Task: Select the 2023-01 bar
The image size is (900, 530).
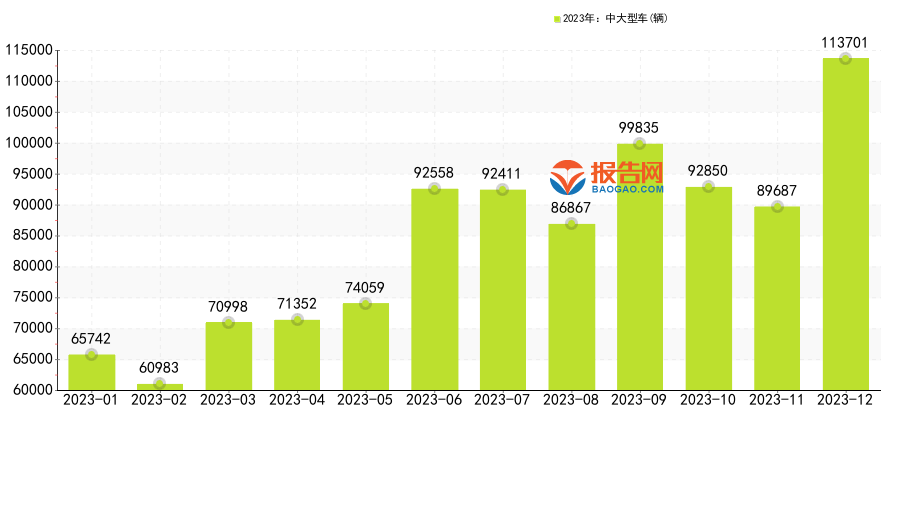Action: pyautogui.click(x=92, y=373)
